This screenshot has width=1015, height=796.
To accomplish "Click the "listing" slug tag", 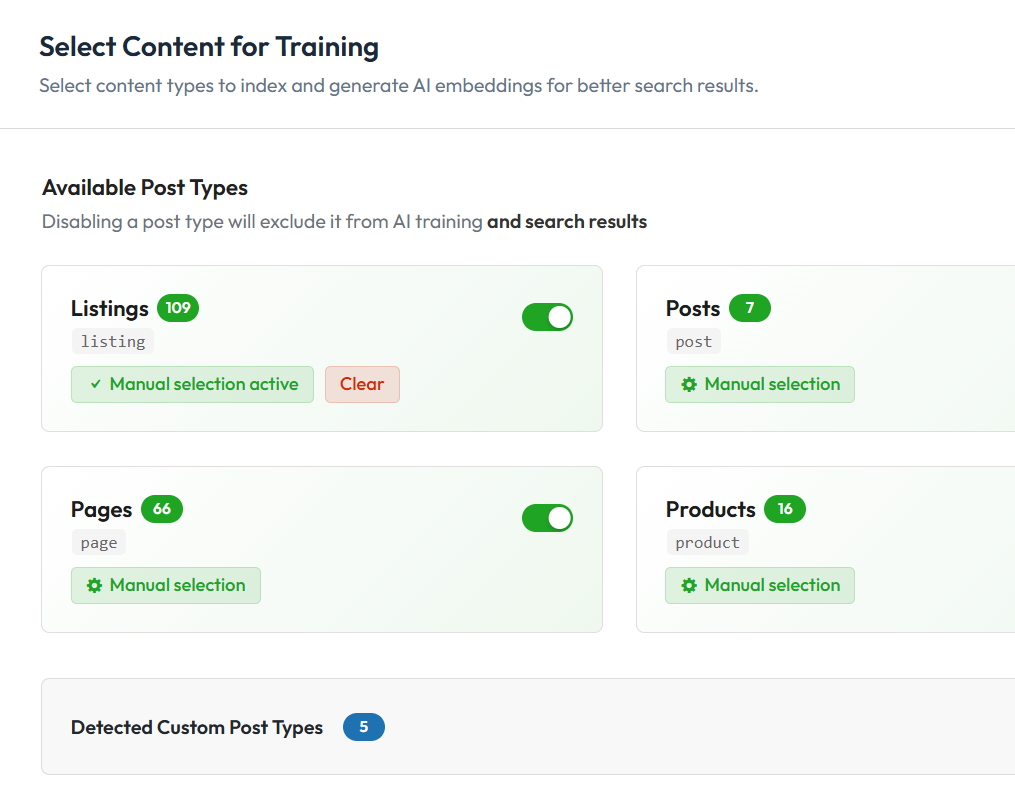I will pos(113,342).
